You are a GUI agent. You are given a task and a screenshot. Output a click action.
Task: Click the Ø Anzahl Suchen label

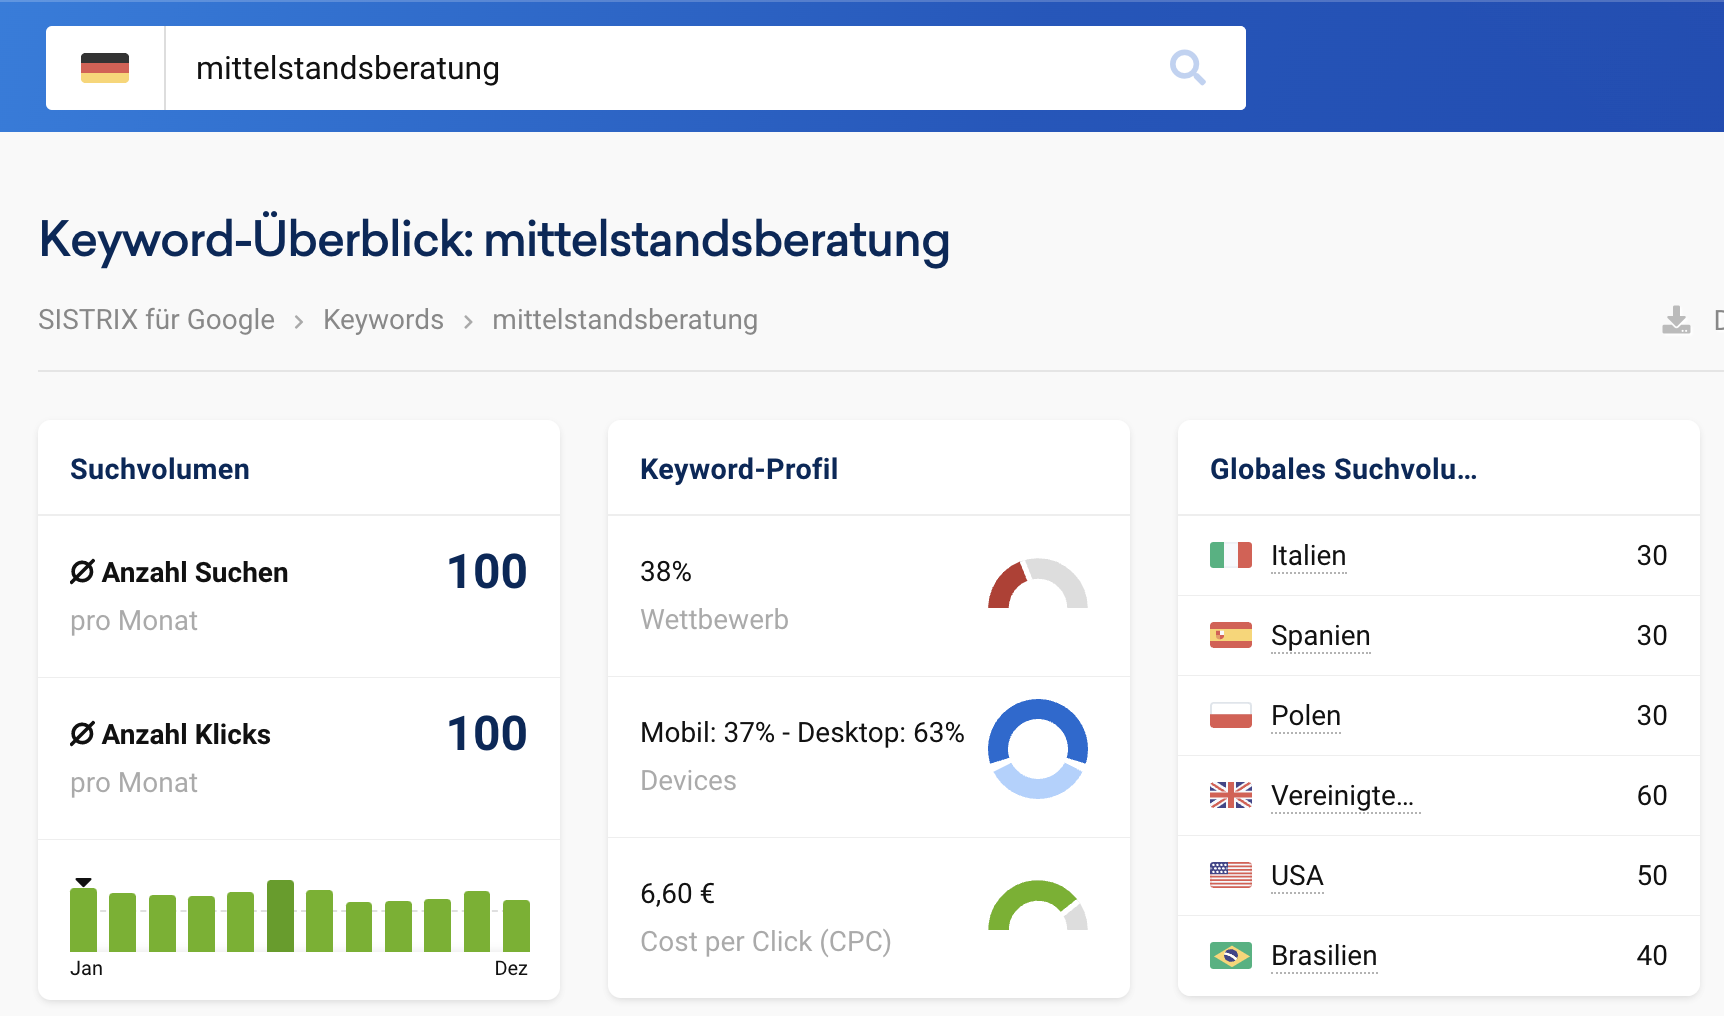click(179, 572)
